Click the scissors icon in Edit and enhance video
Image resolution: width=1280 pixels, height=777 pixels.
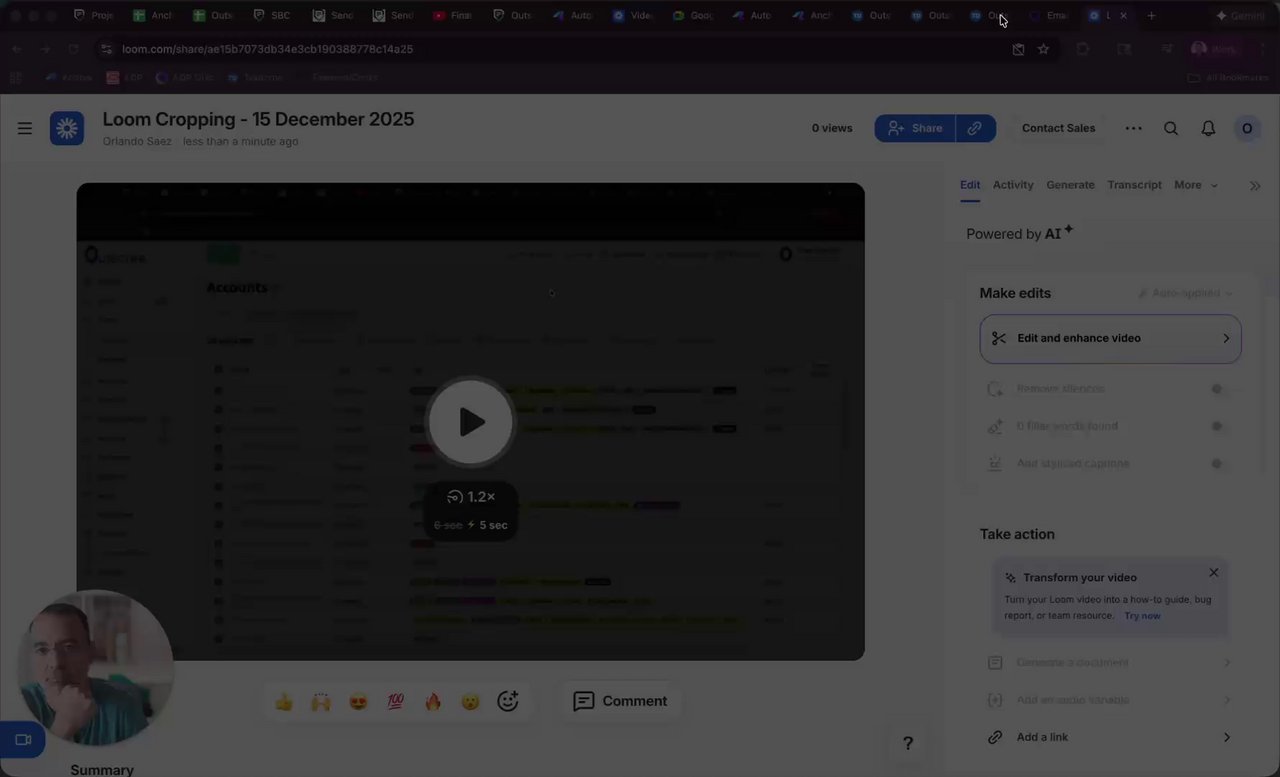pos(998,339)
